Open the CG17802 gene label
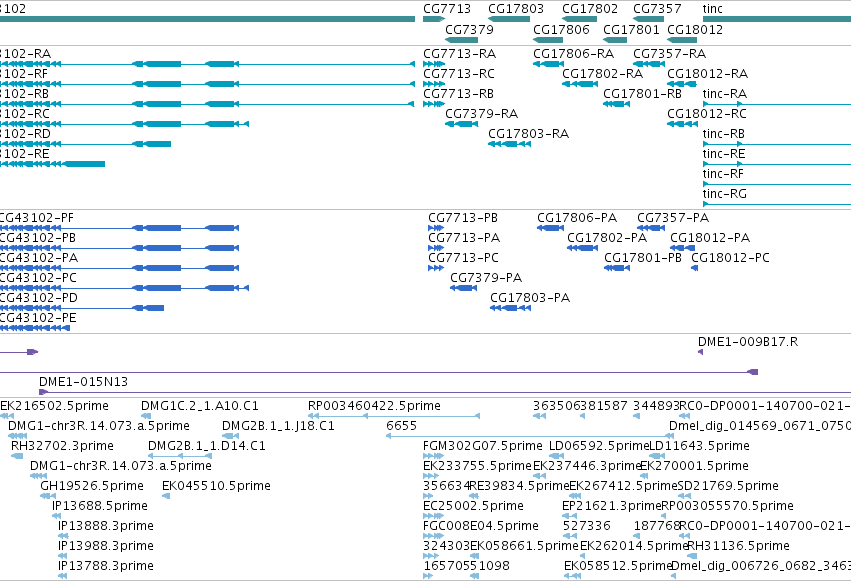Image resolution: width=851 pixels, height=581 pixels. (x=589, y=9)
